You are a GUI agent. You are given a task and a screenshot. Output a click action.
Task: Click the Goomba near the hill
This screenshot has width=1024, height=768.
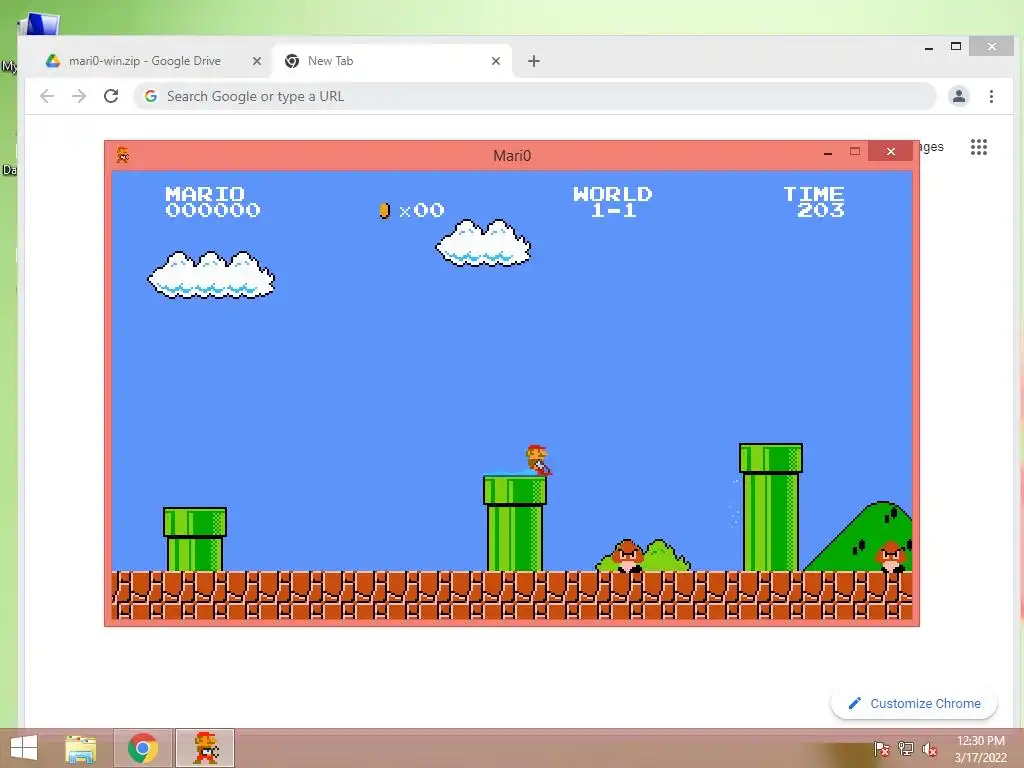(892, 556)
